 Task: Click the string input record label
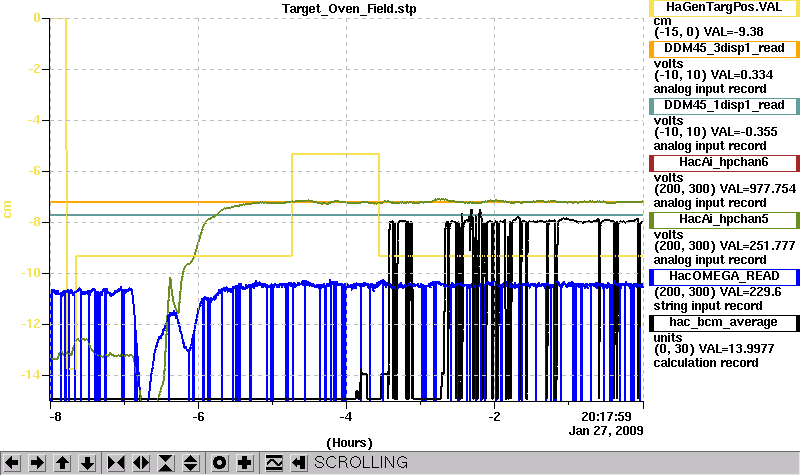[708, 306]
